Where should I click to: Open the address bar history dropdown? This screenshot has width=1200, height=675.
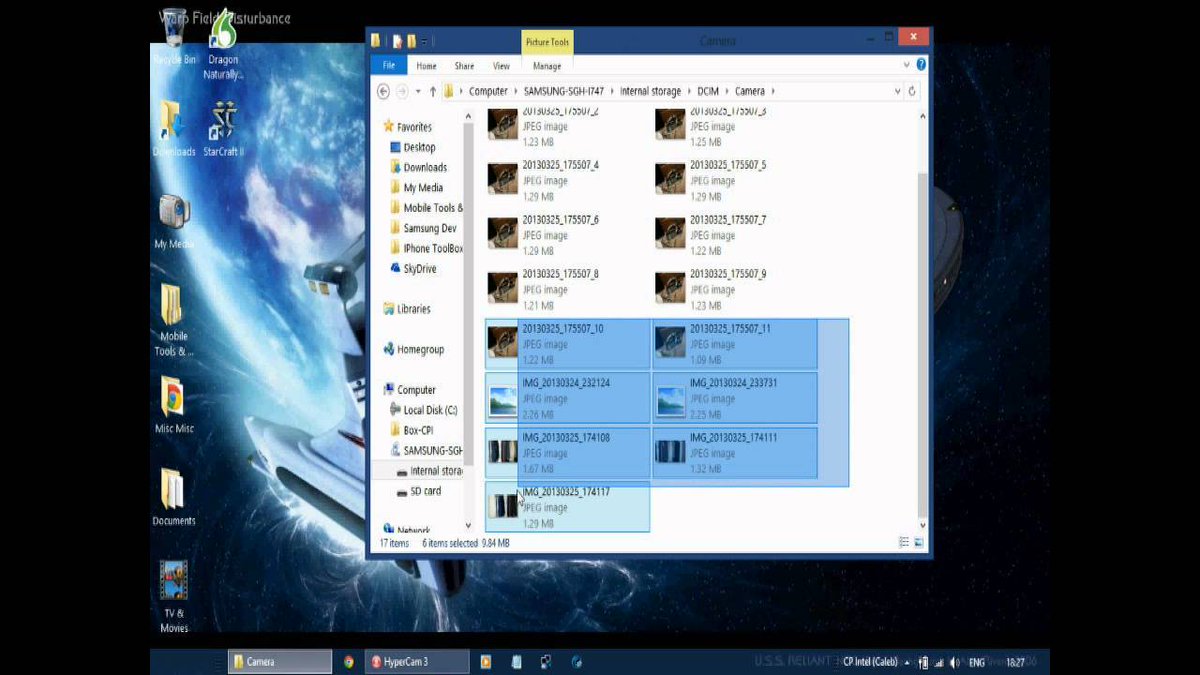click(897, 91)
